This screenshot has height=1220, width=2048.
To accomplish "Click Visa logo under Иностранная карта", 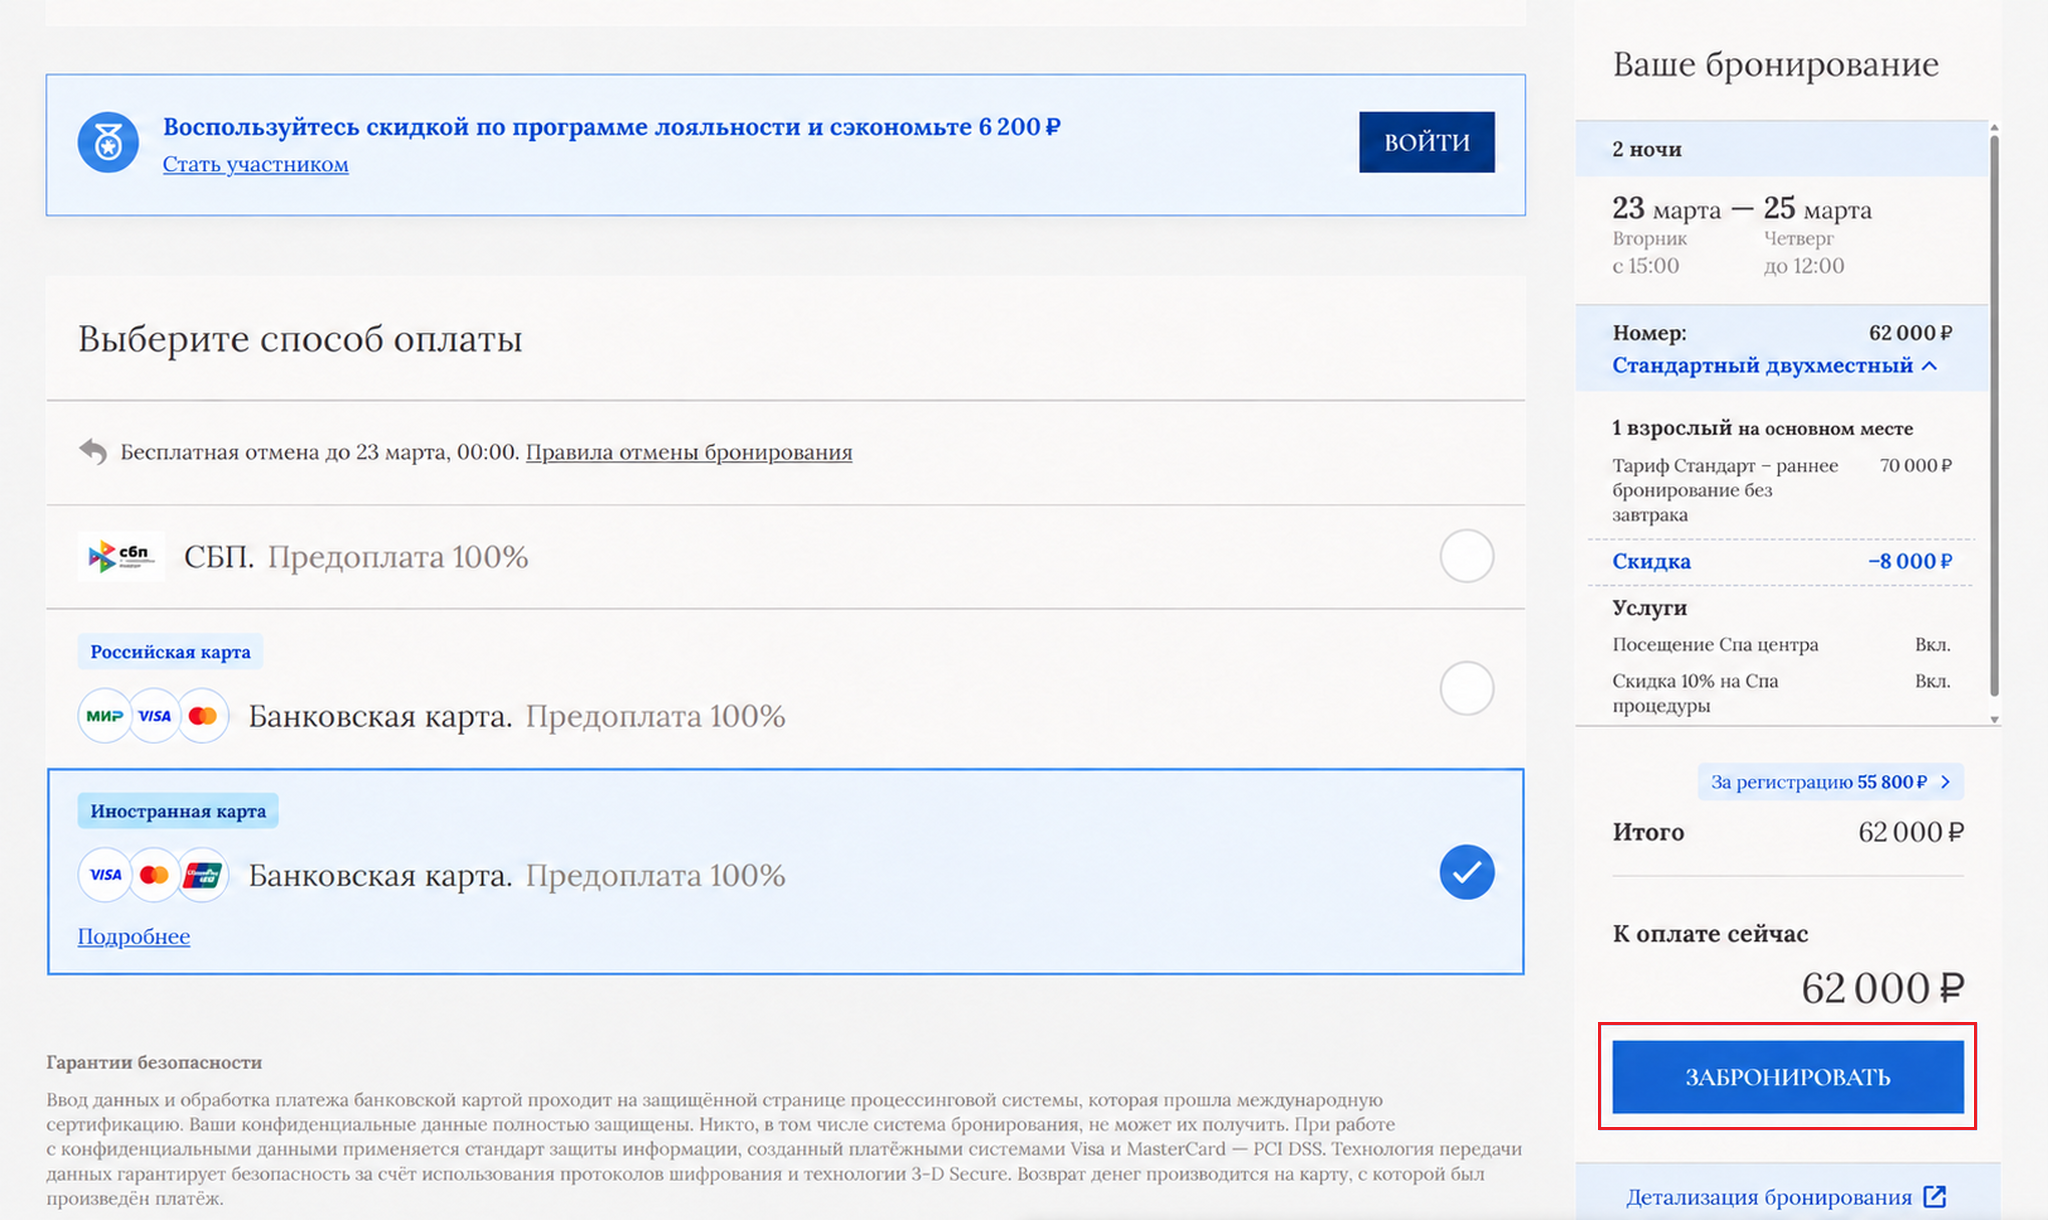I will pyautogui.click(x=105, y=875).
